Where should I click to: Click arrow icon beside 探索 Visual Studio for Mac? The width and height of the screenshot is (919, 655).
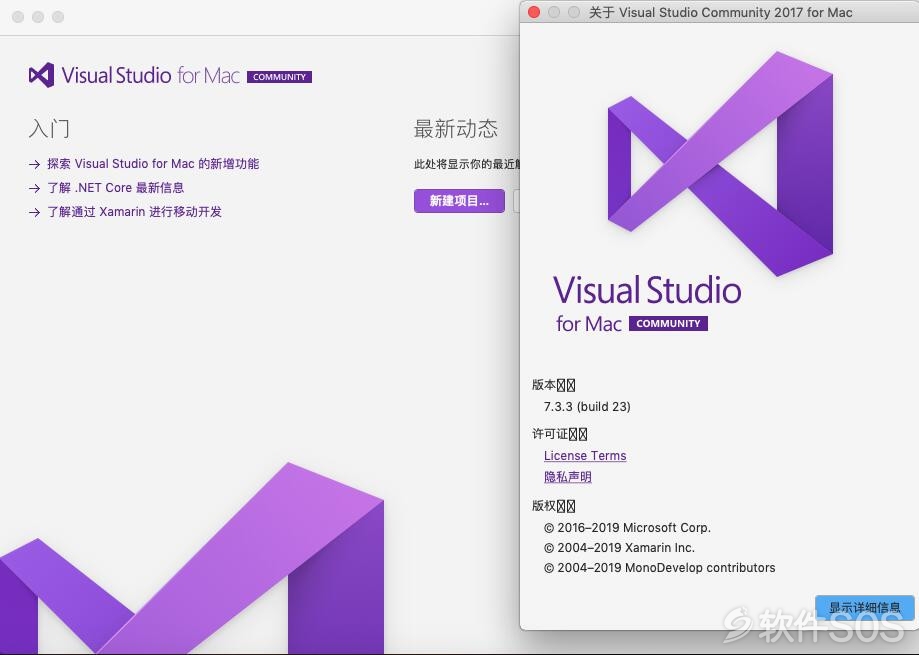tap(35, 165)
